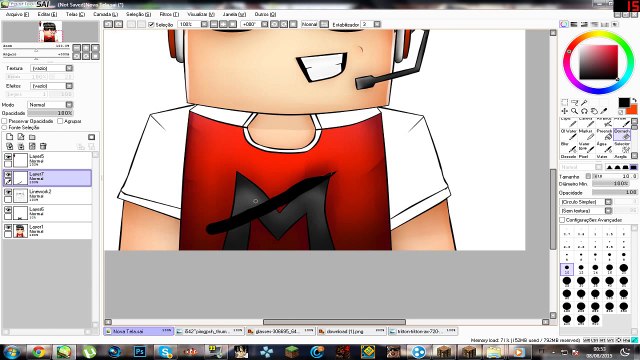This screenshot has width=640, height=360.
Task: Rotate the canvas clockwise
Action: coord(284,24)
